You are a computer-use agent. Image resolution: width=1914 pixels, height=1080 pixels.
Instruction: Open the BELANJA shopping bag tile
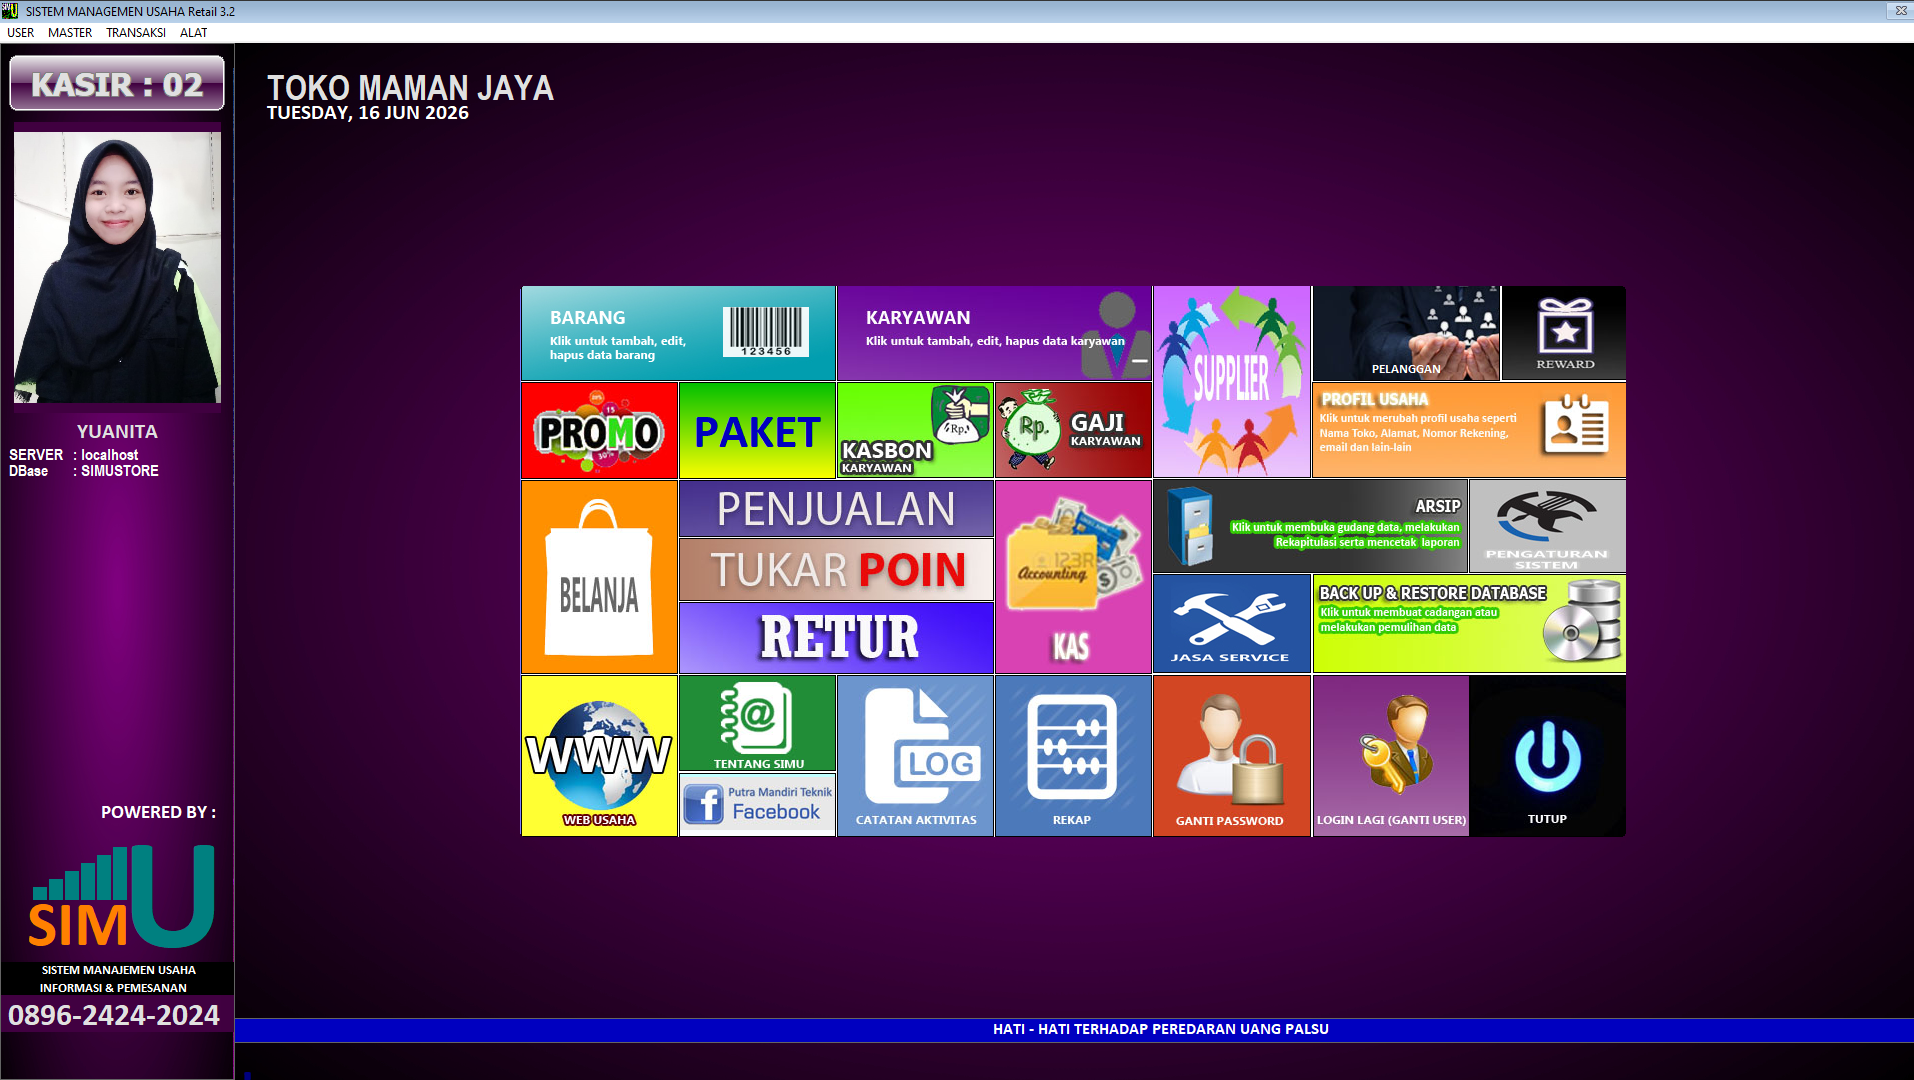[x=599, y=577]
